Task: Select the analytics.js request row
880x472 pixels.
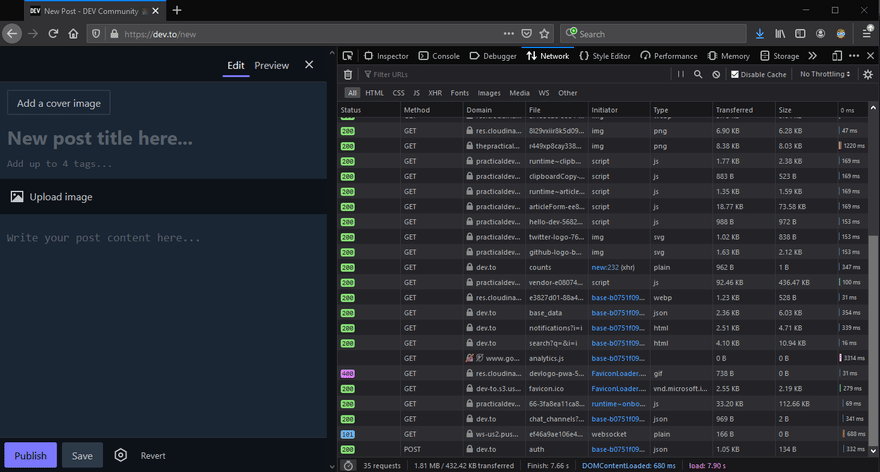Action: [603, 358]
